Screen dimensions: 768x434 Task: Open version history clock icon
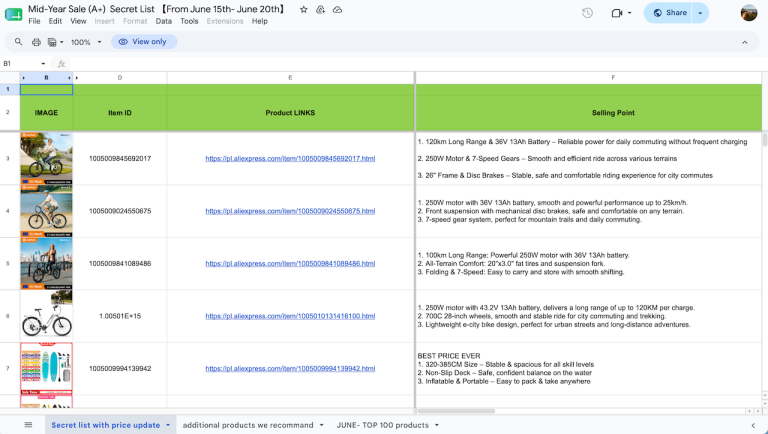[x=587, y=13]
